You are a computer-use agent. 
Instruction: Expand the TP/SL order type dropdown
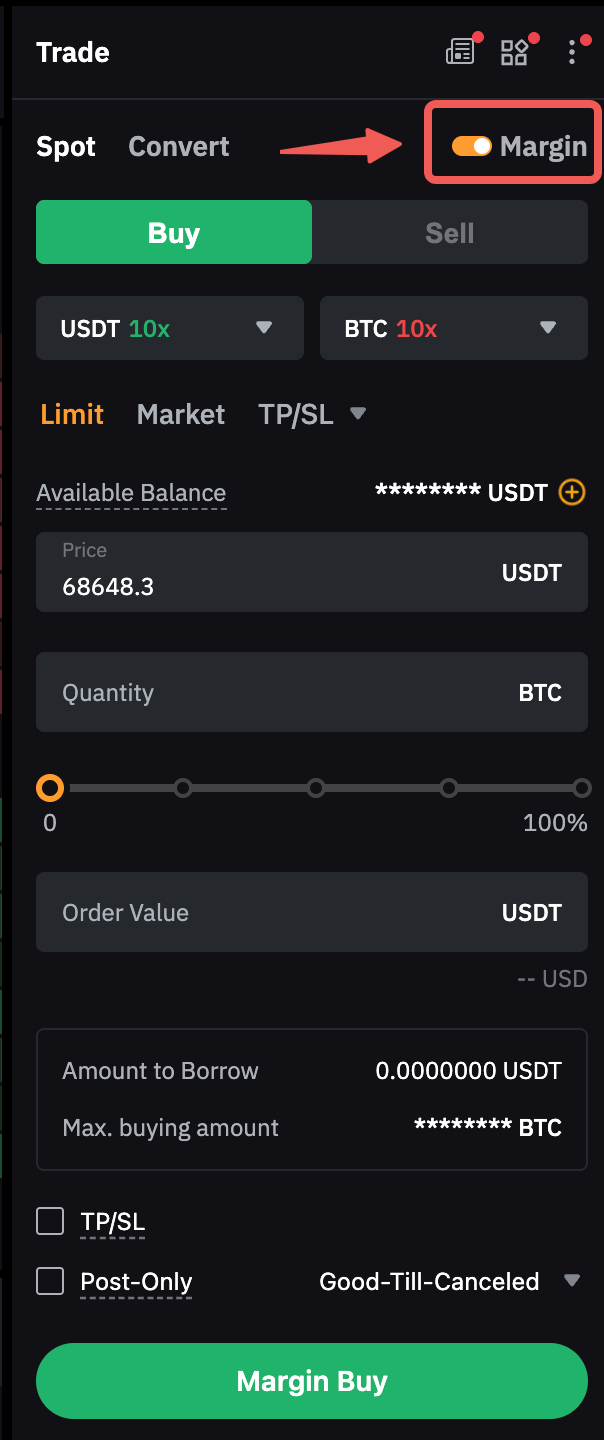point(311,414)
